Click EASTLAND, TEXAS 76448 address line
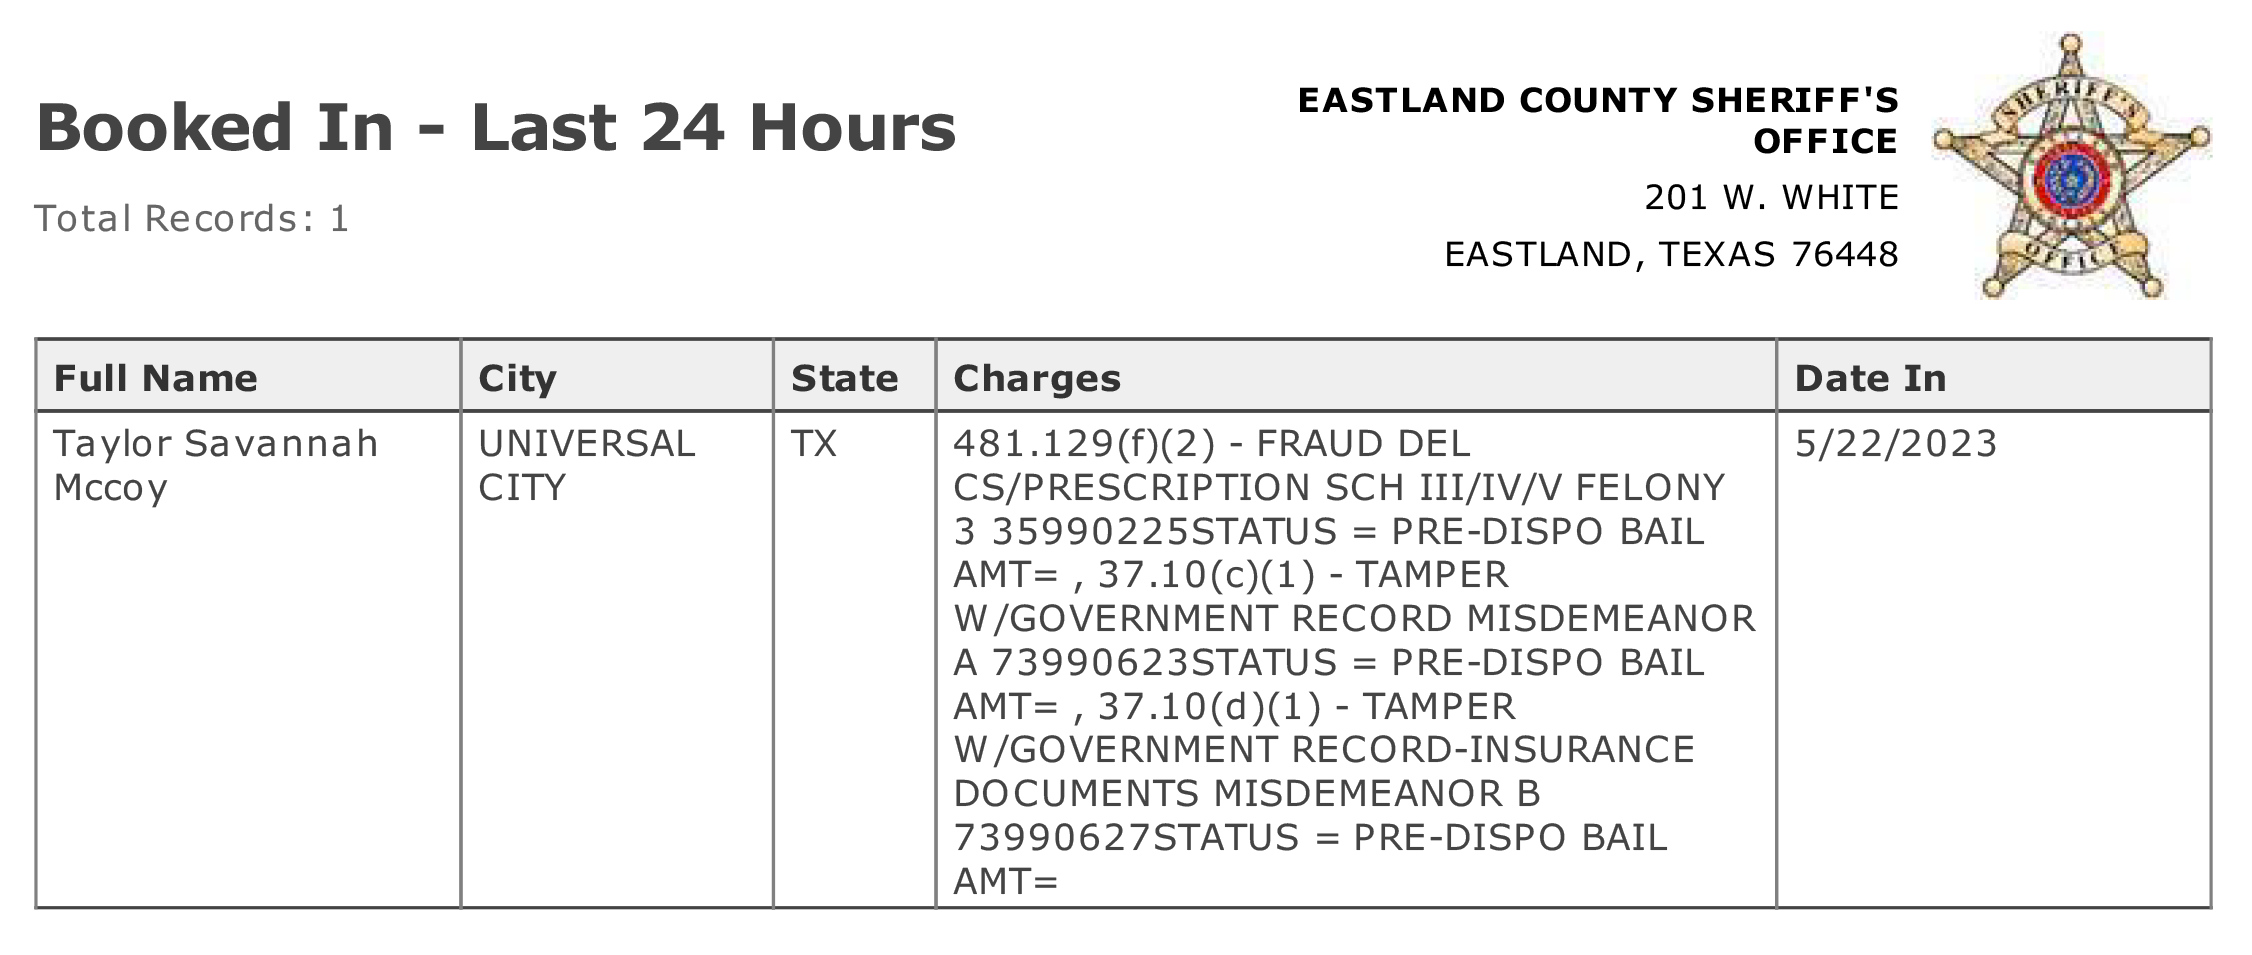This screenshot has width=2252, height=955. tap(1671, 254)
